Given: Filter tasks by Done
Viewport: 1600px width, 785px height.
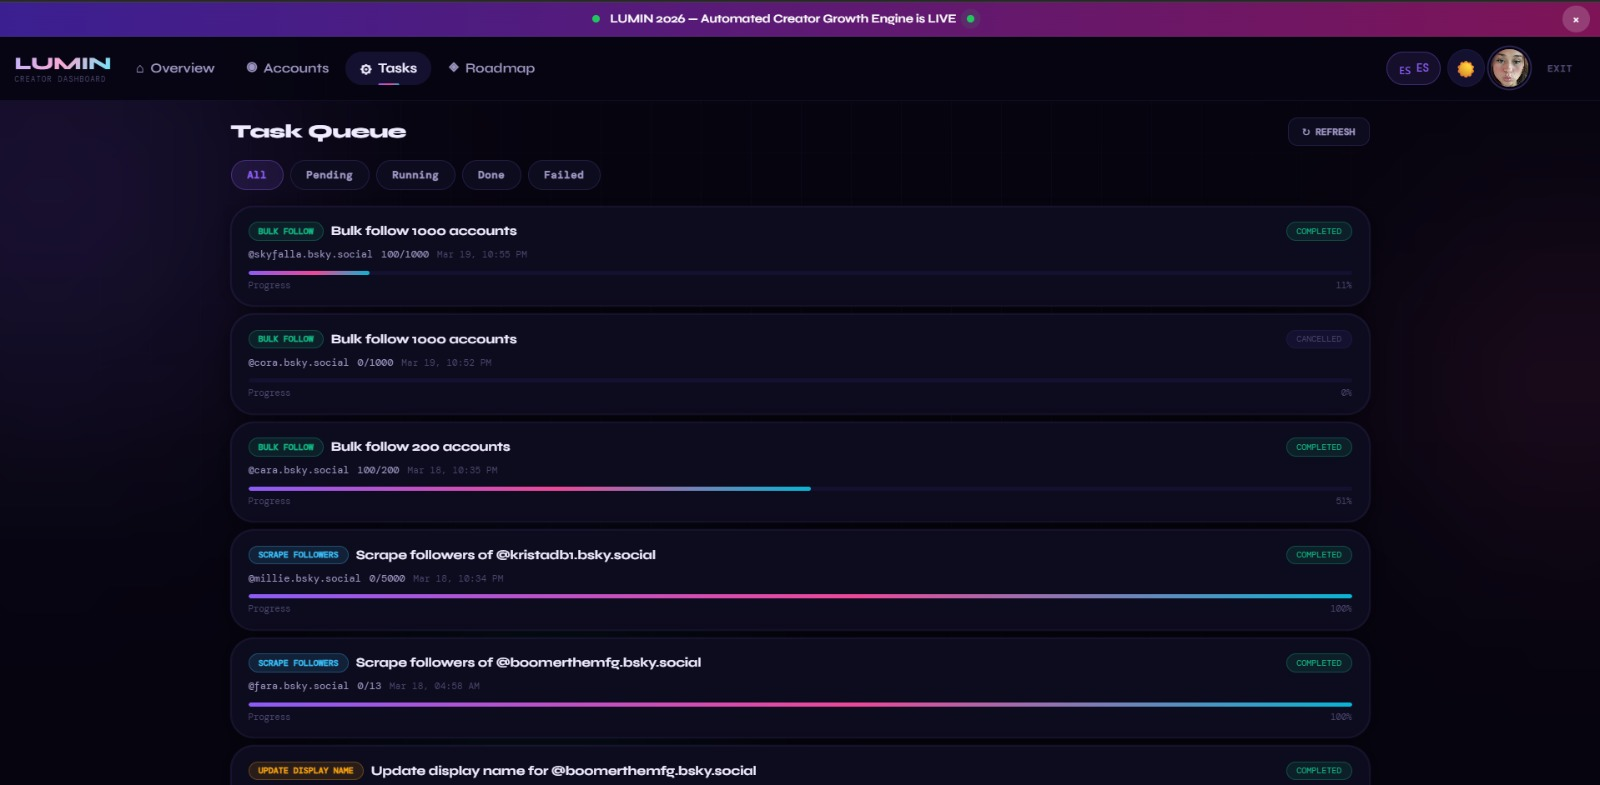Looking at the screenshot, I should [491, 175].
